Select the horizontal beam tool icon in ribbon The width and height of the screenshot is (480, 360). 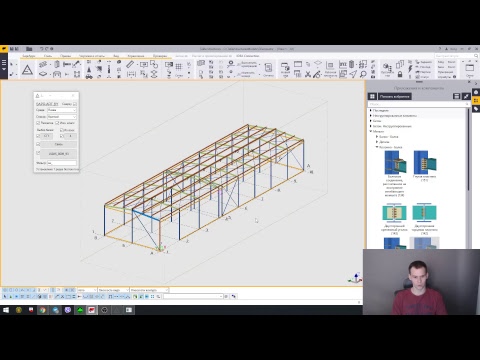[67, 64]
